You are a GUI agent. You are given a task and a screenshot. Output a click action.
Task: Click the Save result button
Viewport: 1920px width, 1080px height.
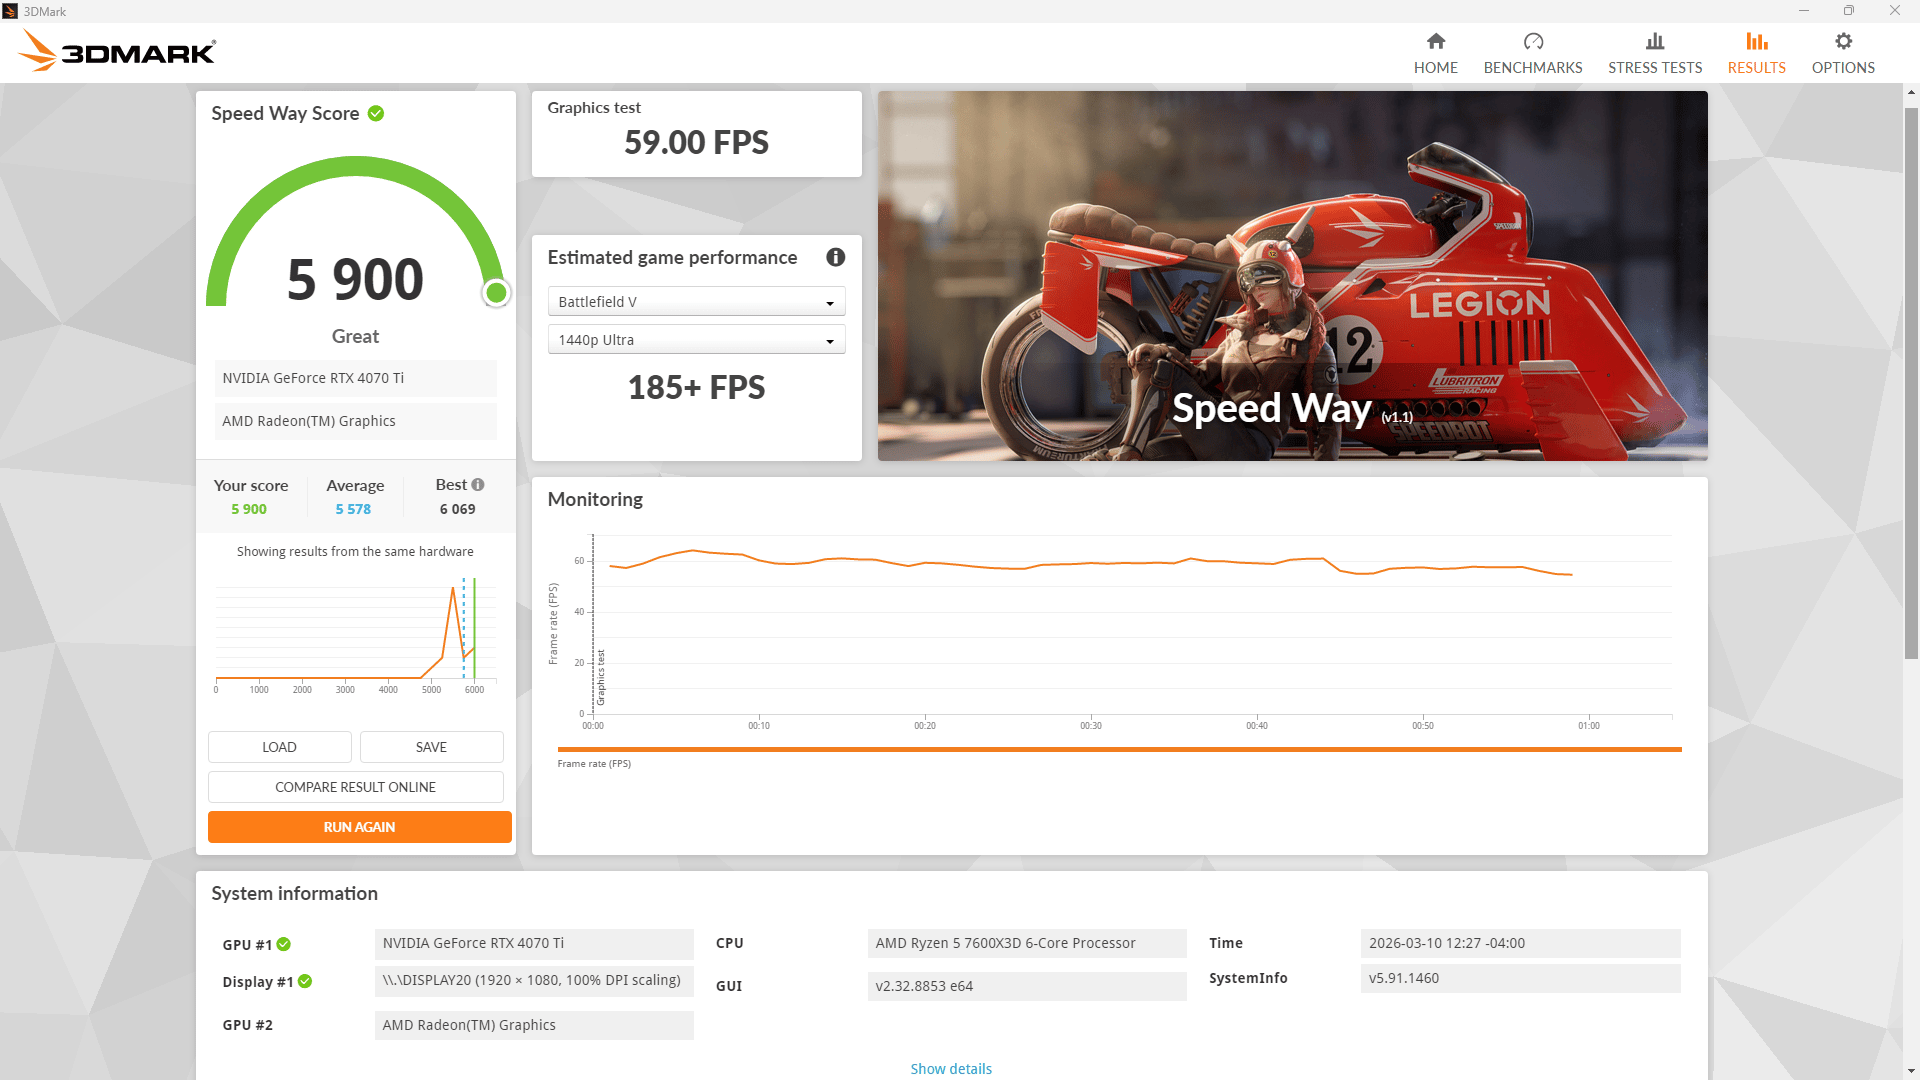432,747
